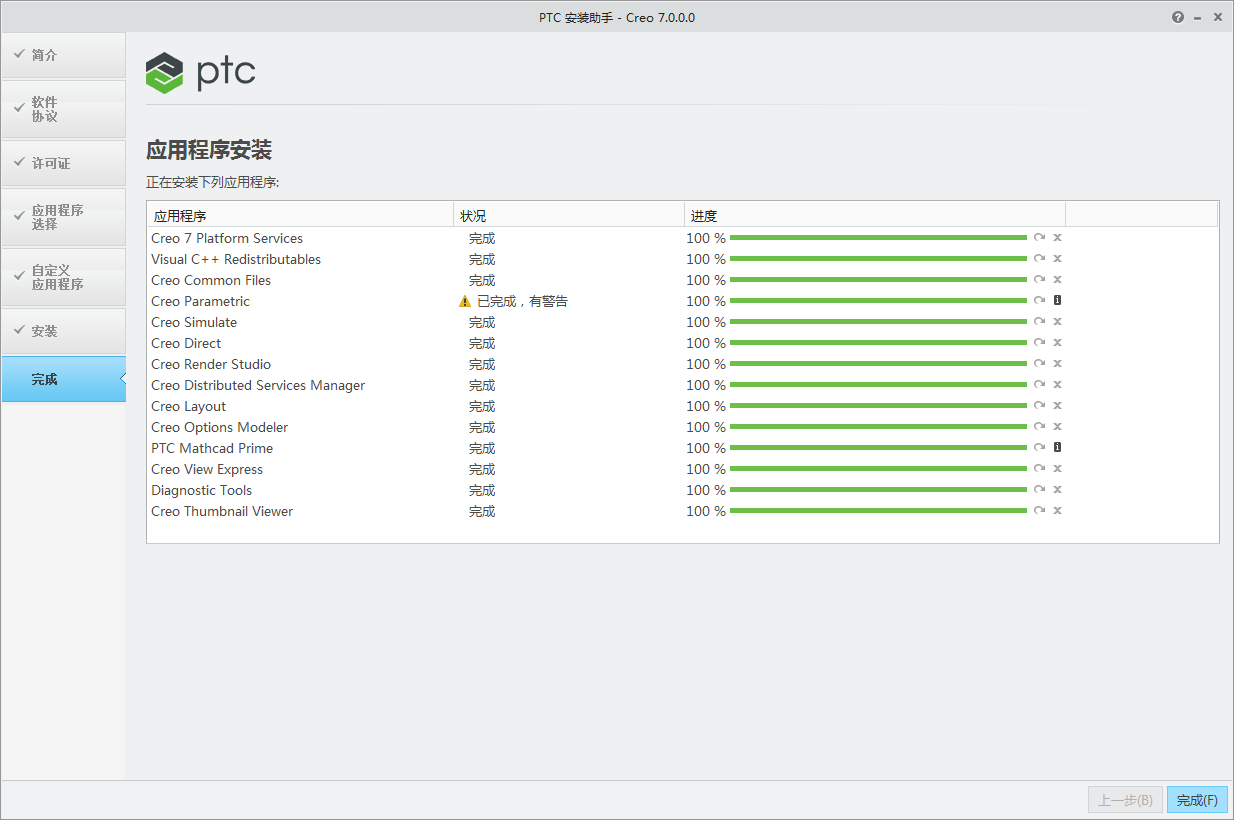Click the retry icon for Creo 7 Platform Services
Image resolution: width=1234 pixels, height=820 pixels.
click(x=1039, y=238)
